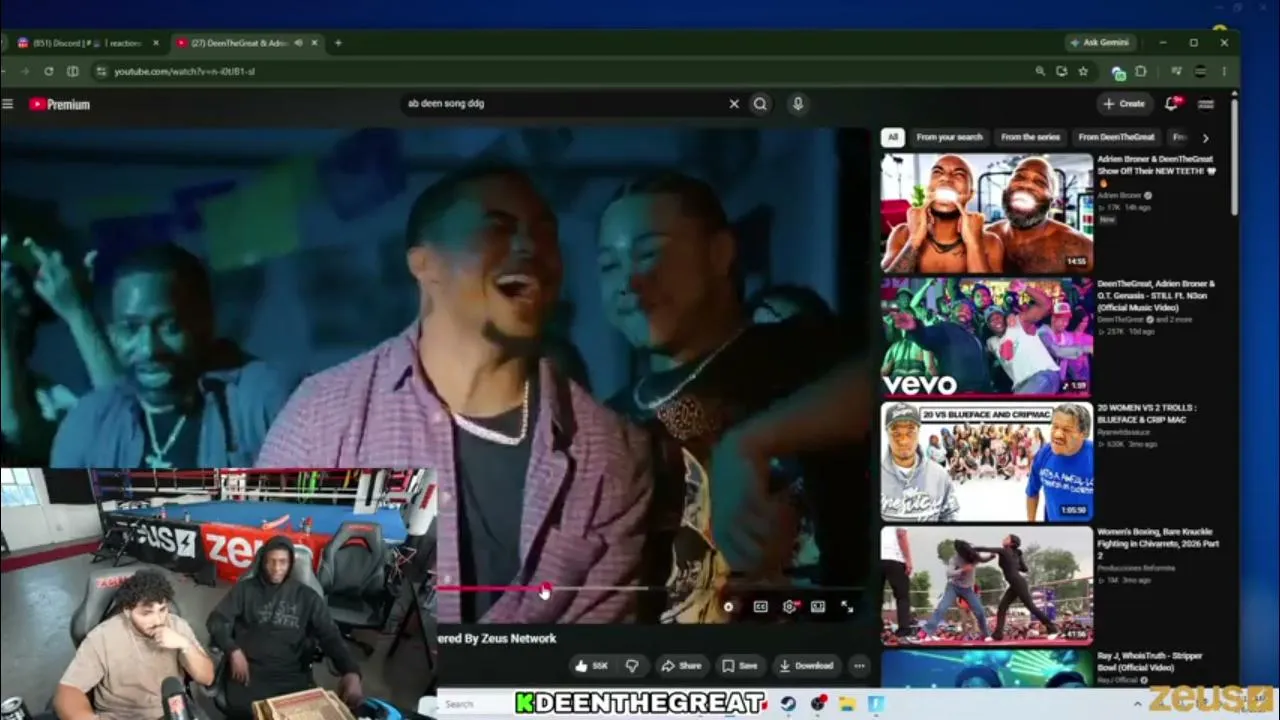This screenshot has height=720, width=1280.
Task: Open Chrome's three-dot menu
Action: point(1225,72)
